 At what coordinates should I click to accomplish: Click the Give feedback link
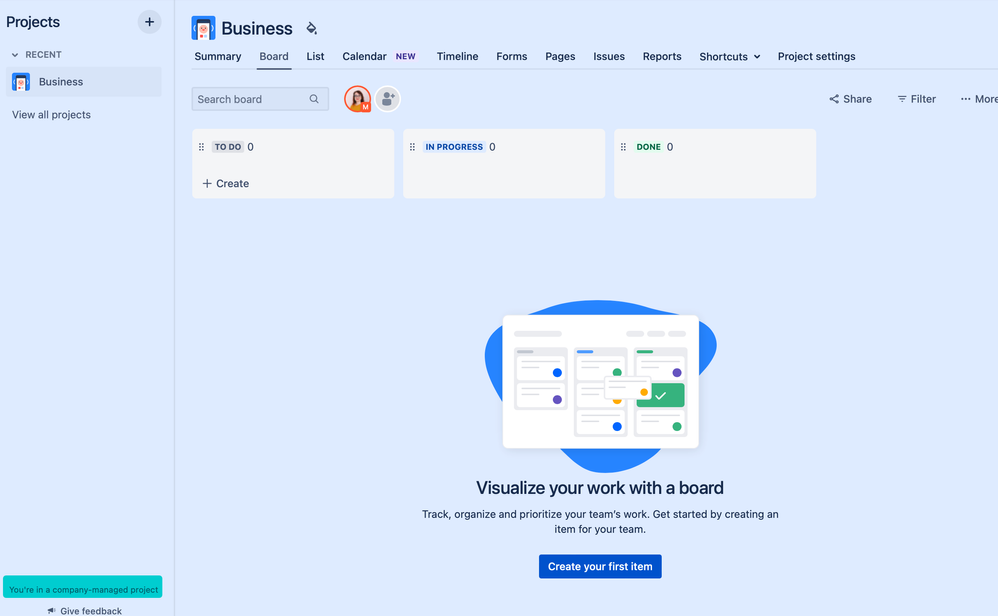[x=85, y=611]
